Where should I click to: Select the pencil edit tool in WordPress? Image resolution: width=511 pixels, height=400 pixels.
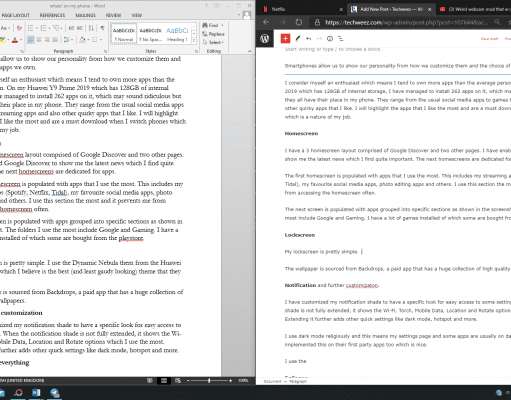(298, 39)
